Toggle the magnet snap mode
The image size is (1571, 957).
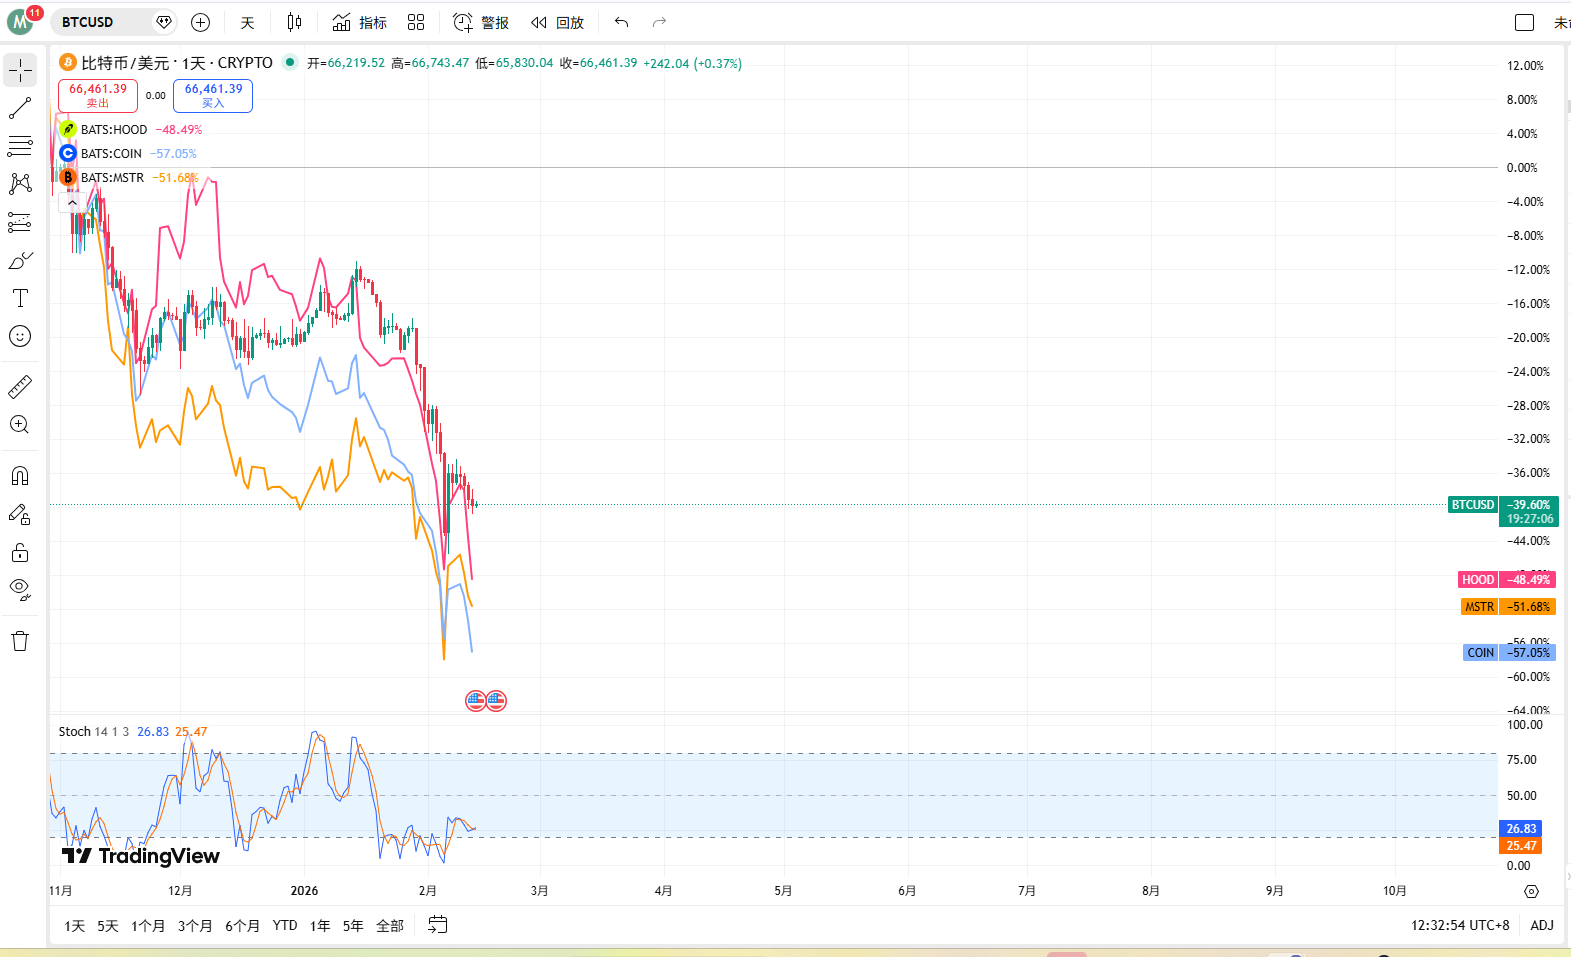coord(20,476)
